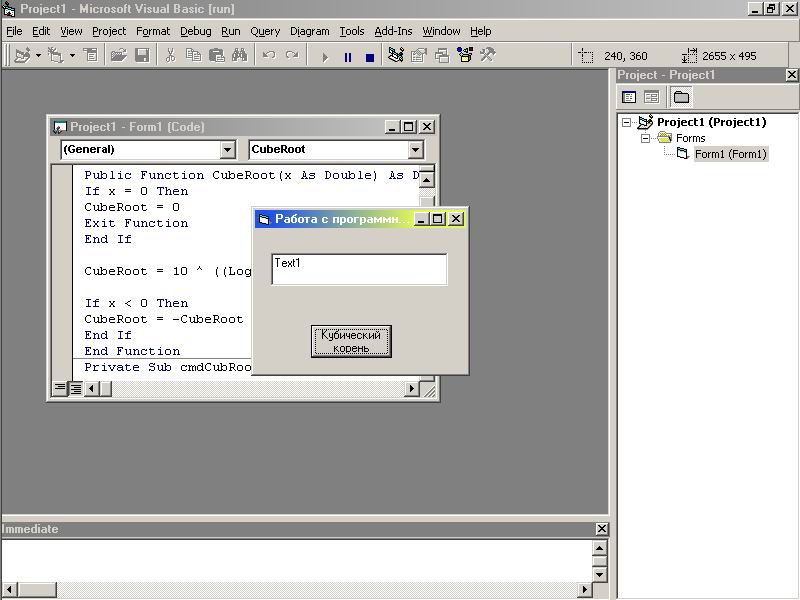Screen dimensions: 800x600
Task: Open the (General) object dropdown
Action: (x=228, y=149)
